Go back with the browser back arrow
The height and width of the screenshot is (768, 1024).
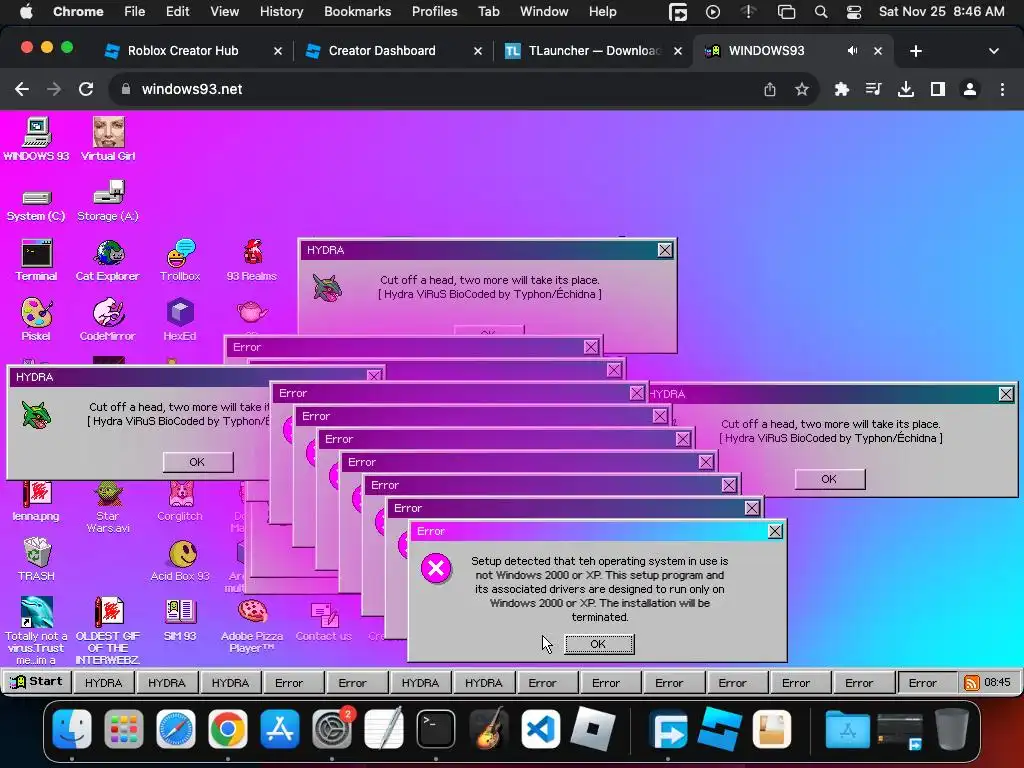[x=22, y=89]
